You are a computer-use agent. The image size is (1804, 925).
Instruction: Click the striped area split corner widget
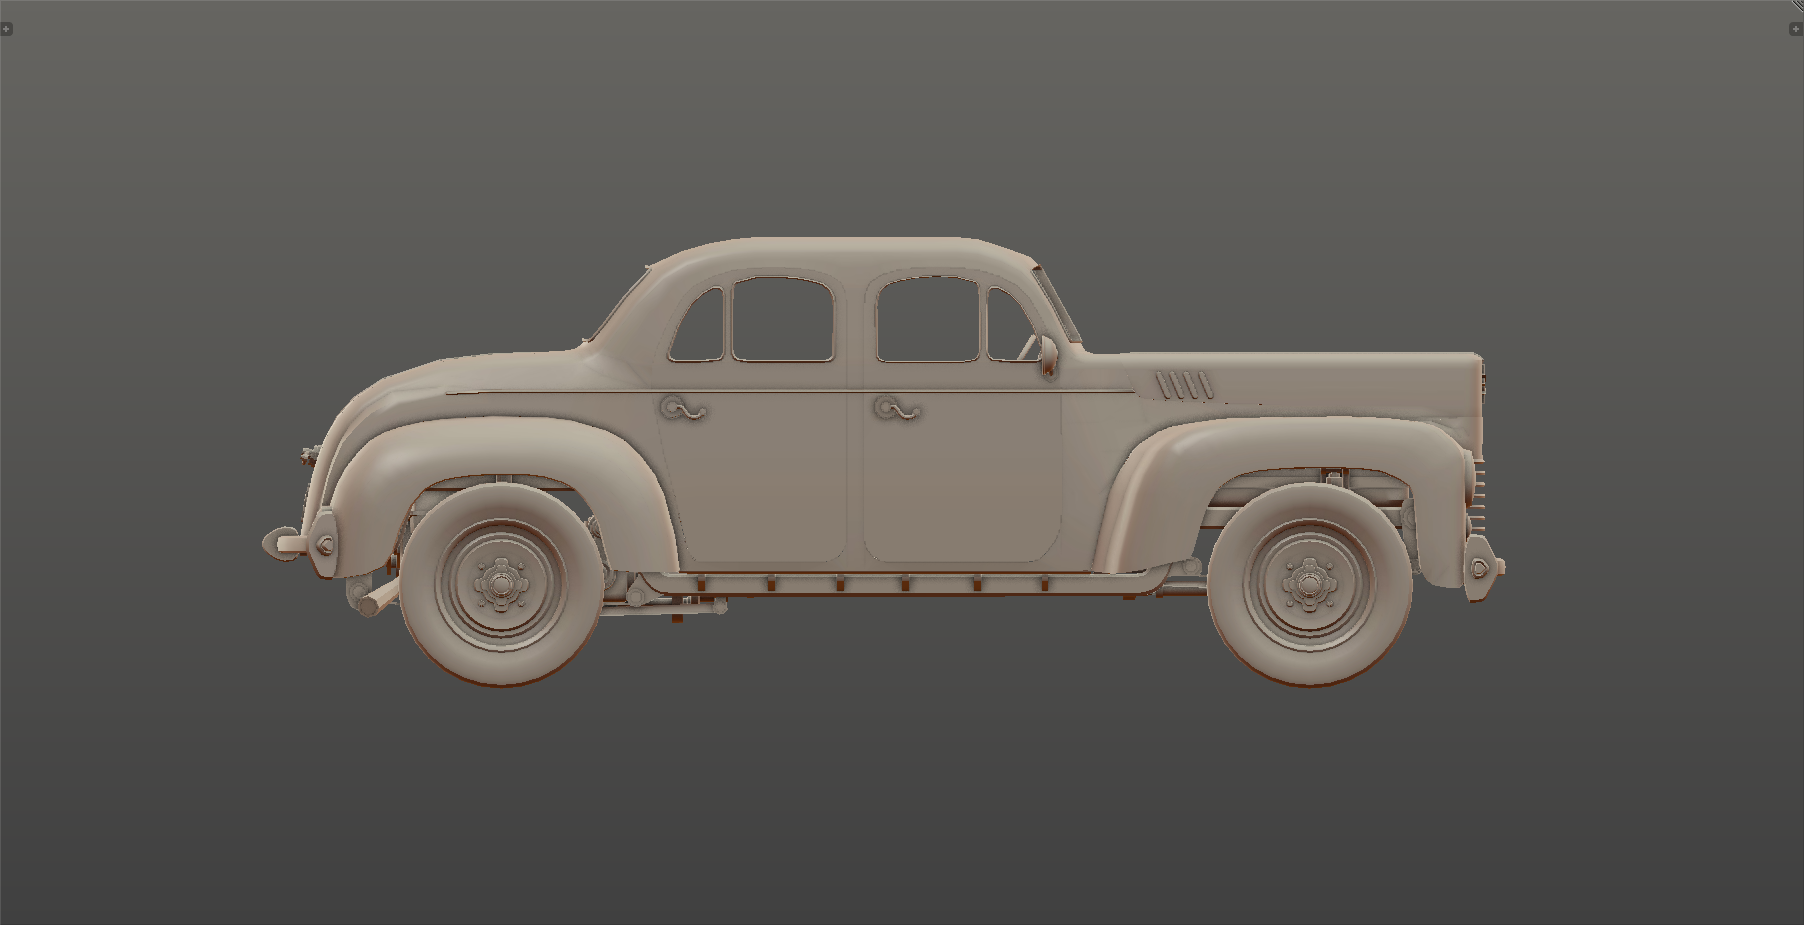(x=1797, y=6)
